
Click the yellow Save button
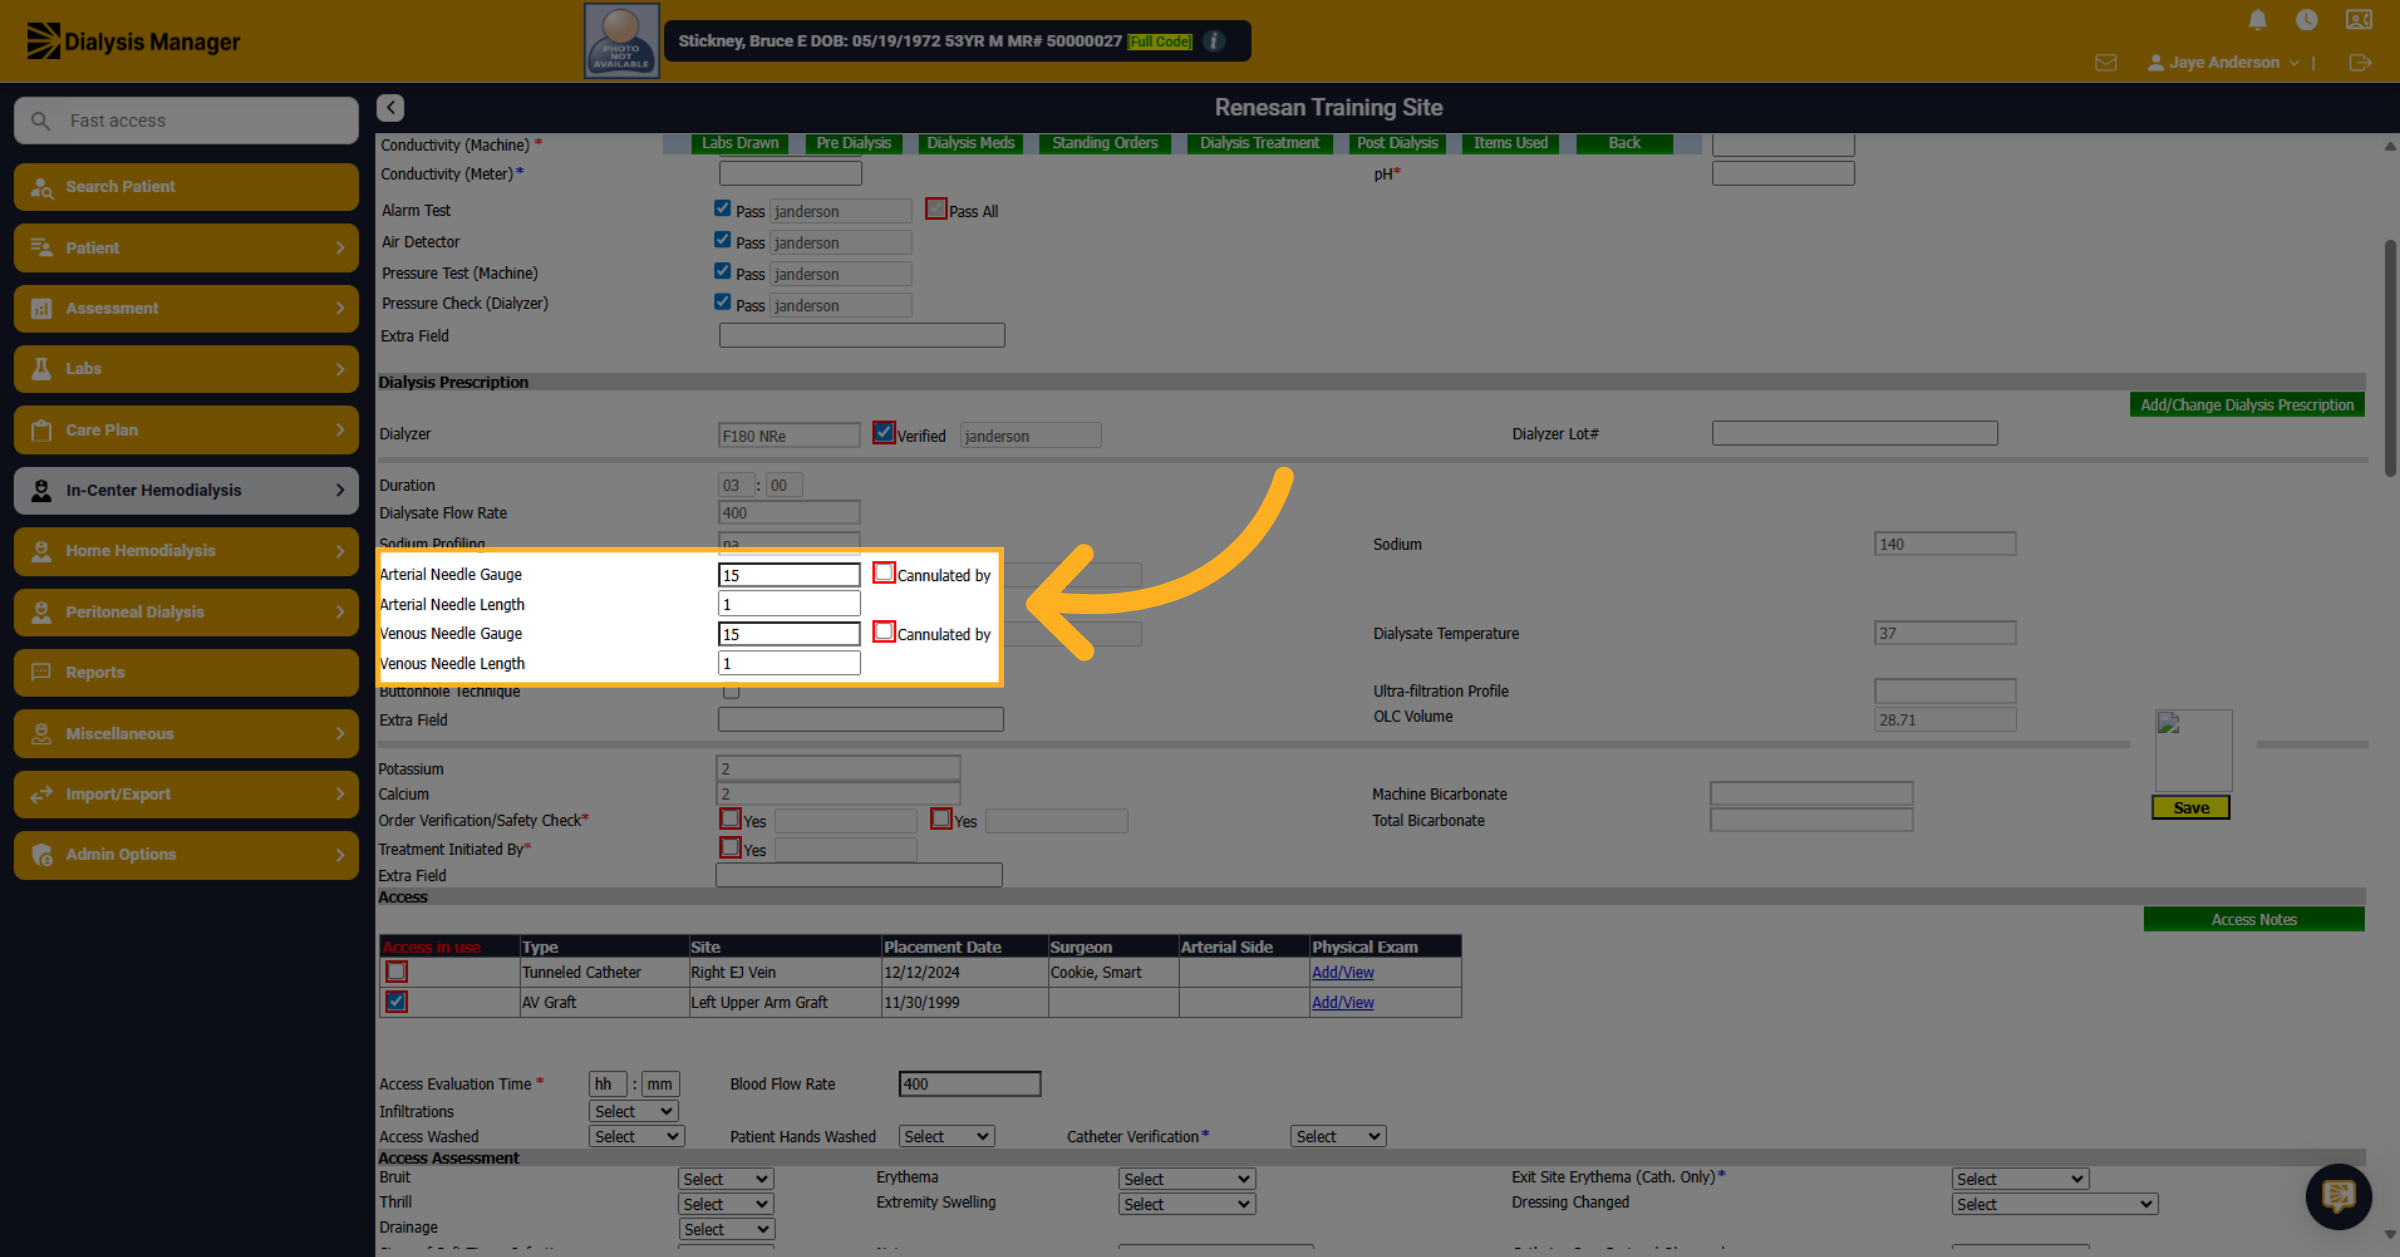coord(2191,807)
